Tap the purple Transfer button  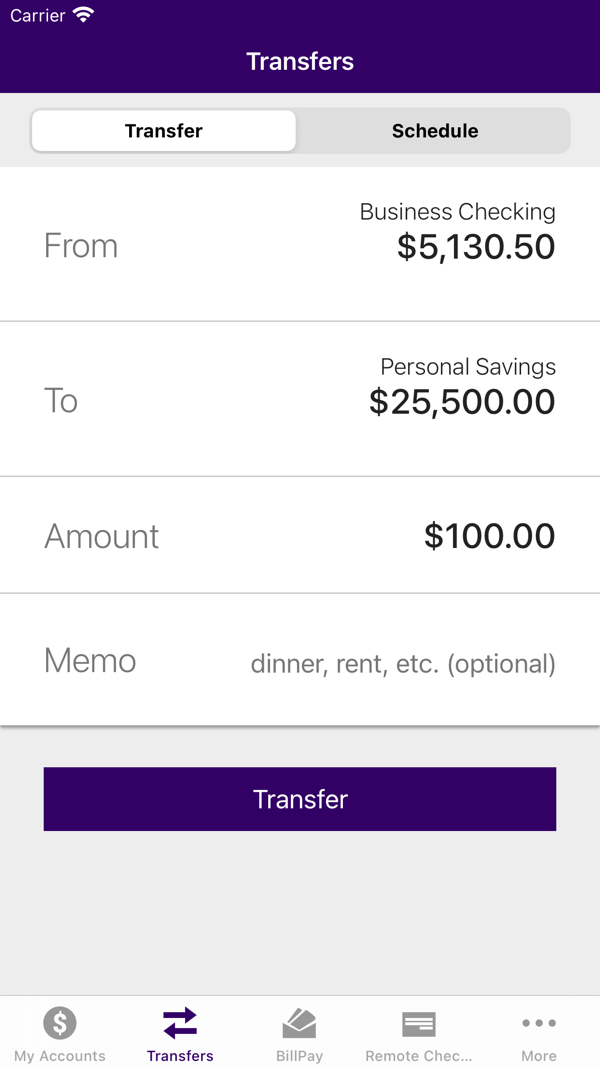300,799
